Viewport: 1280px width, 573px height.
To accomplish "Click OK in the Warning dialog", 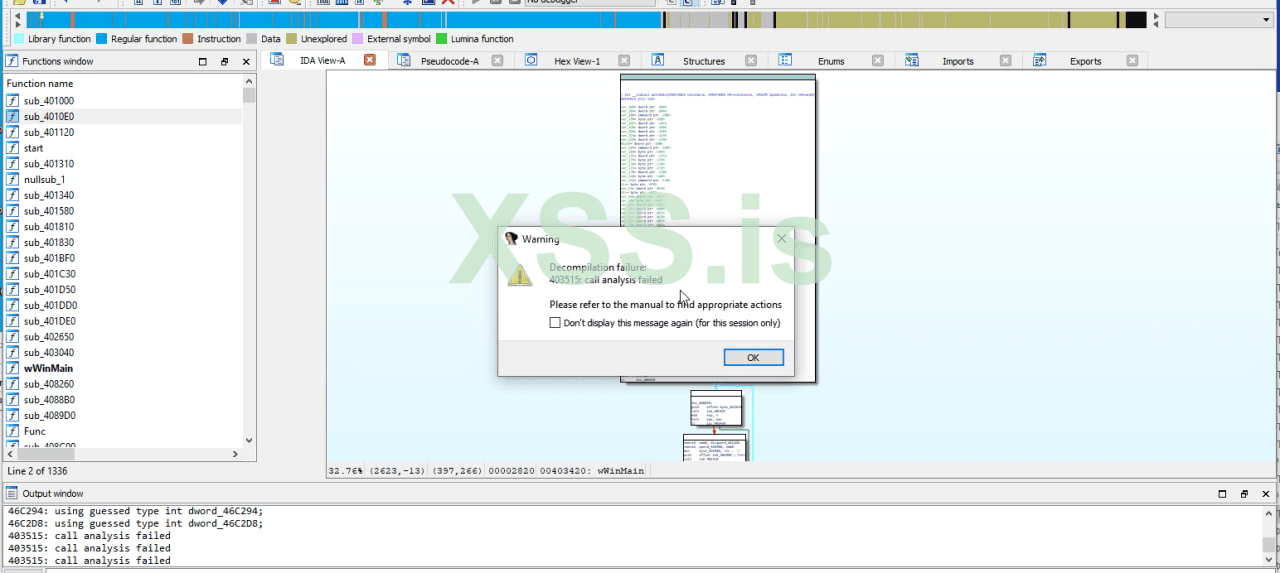I will (x=753, y=358).
